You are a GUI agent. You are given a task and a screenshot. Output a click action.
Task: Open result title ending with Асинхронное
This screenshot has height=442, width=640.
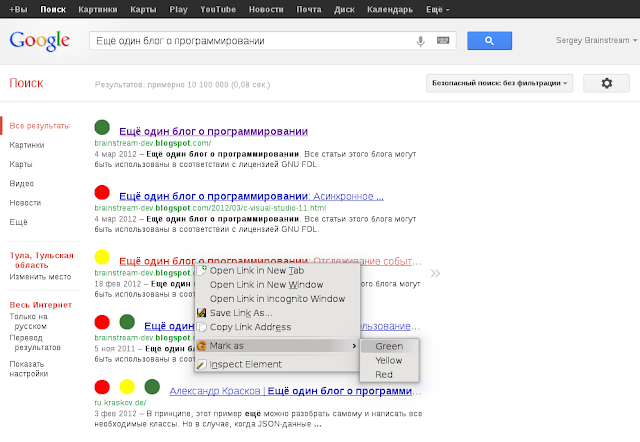point(251,196)
